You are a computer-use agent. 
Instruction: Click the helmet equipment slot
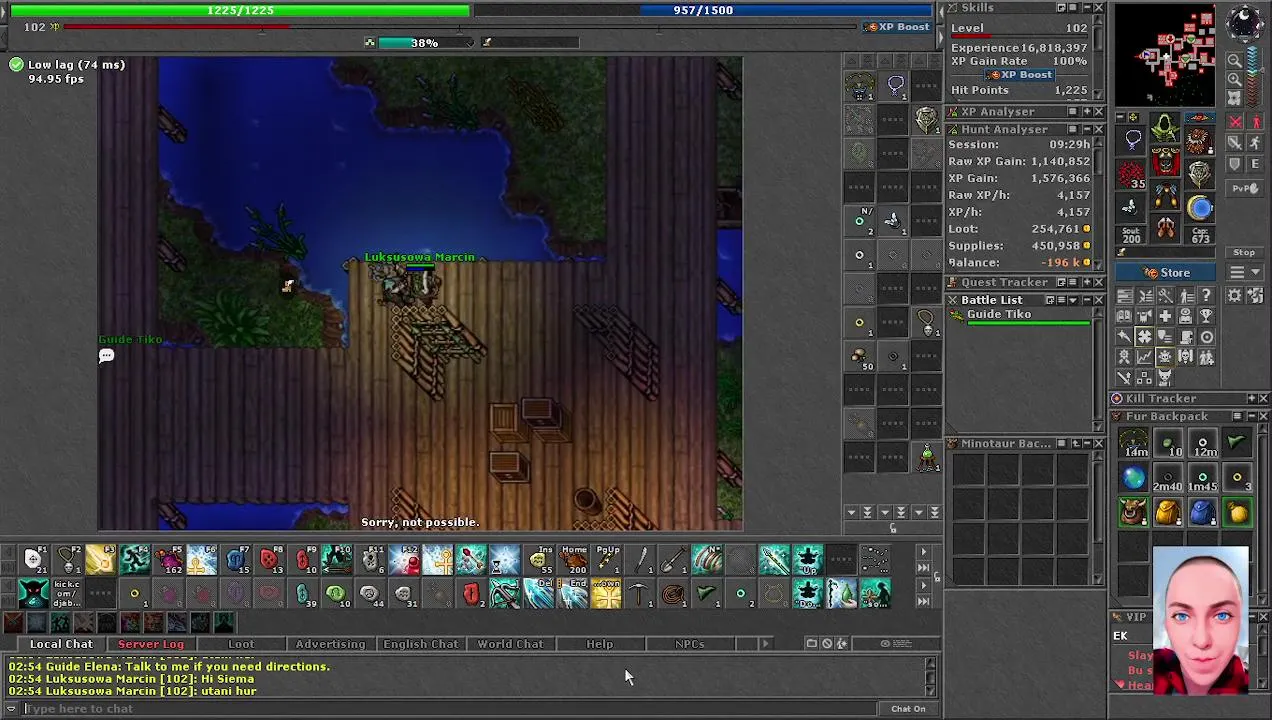point(1165,127)
